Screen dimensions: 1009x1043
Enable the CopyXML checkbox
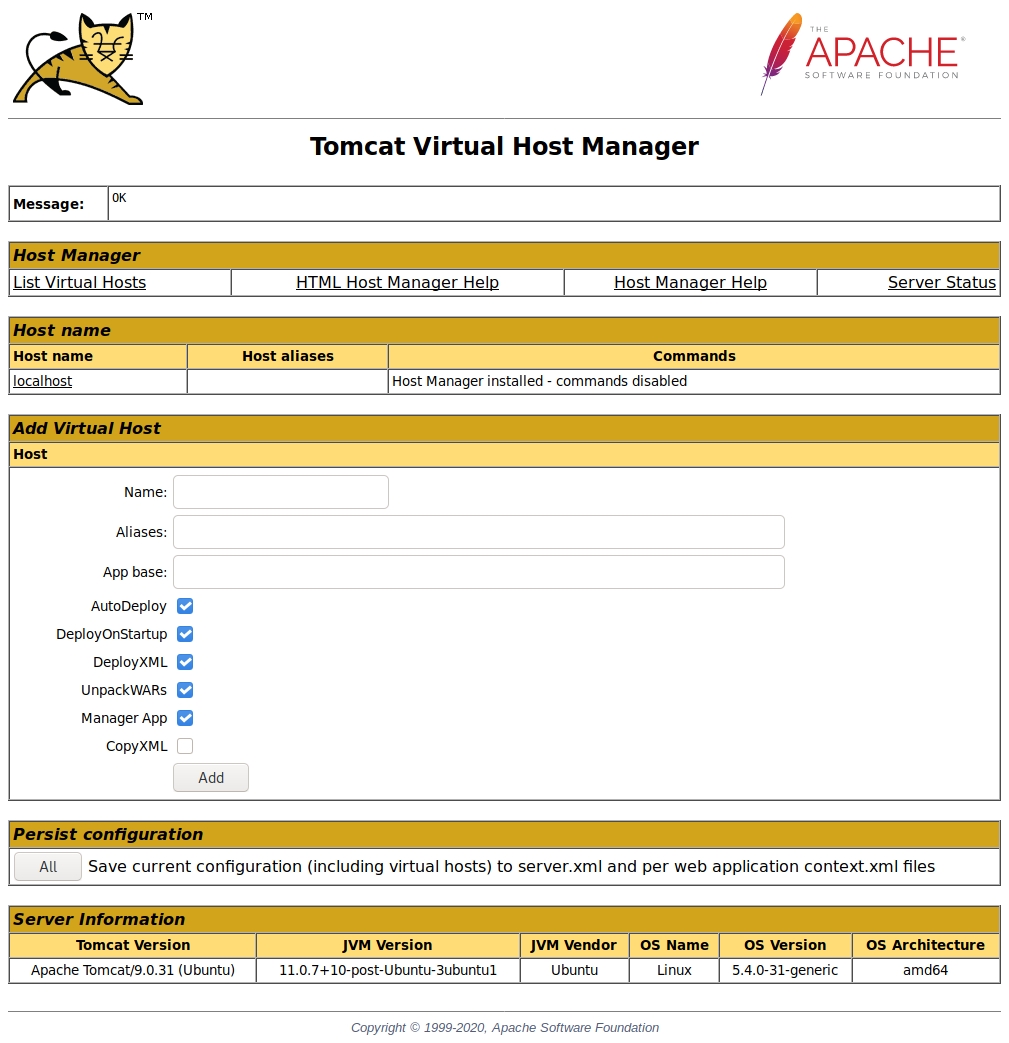185,746
